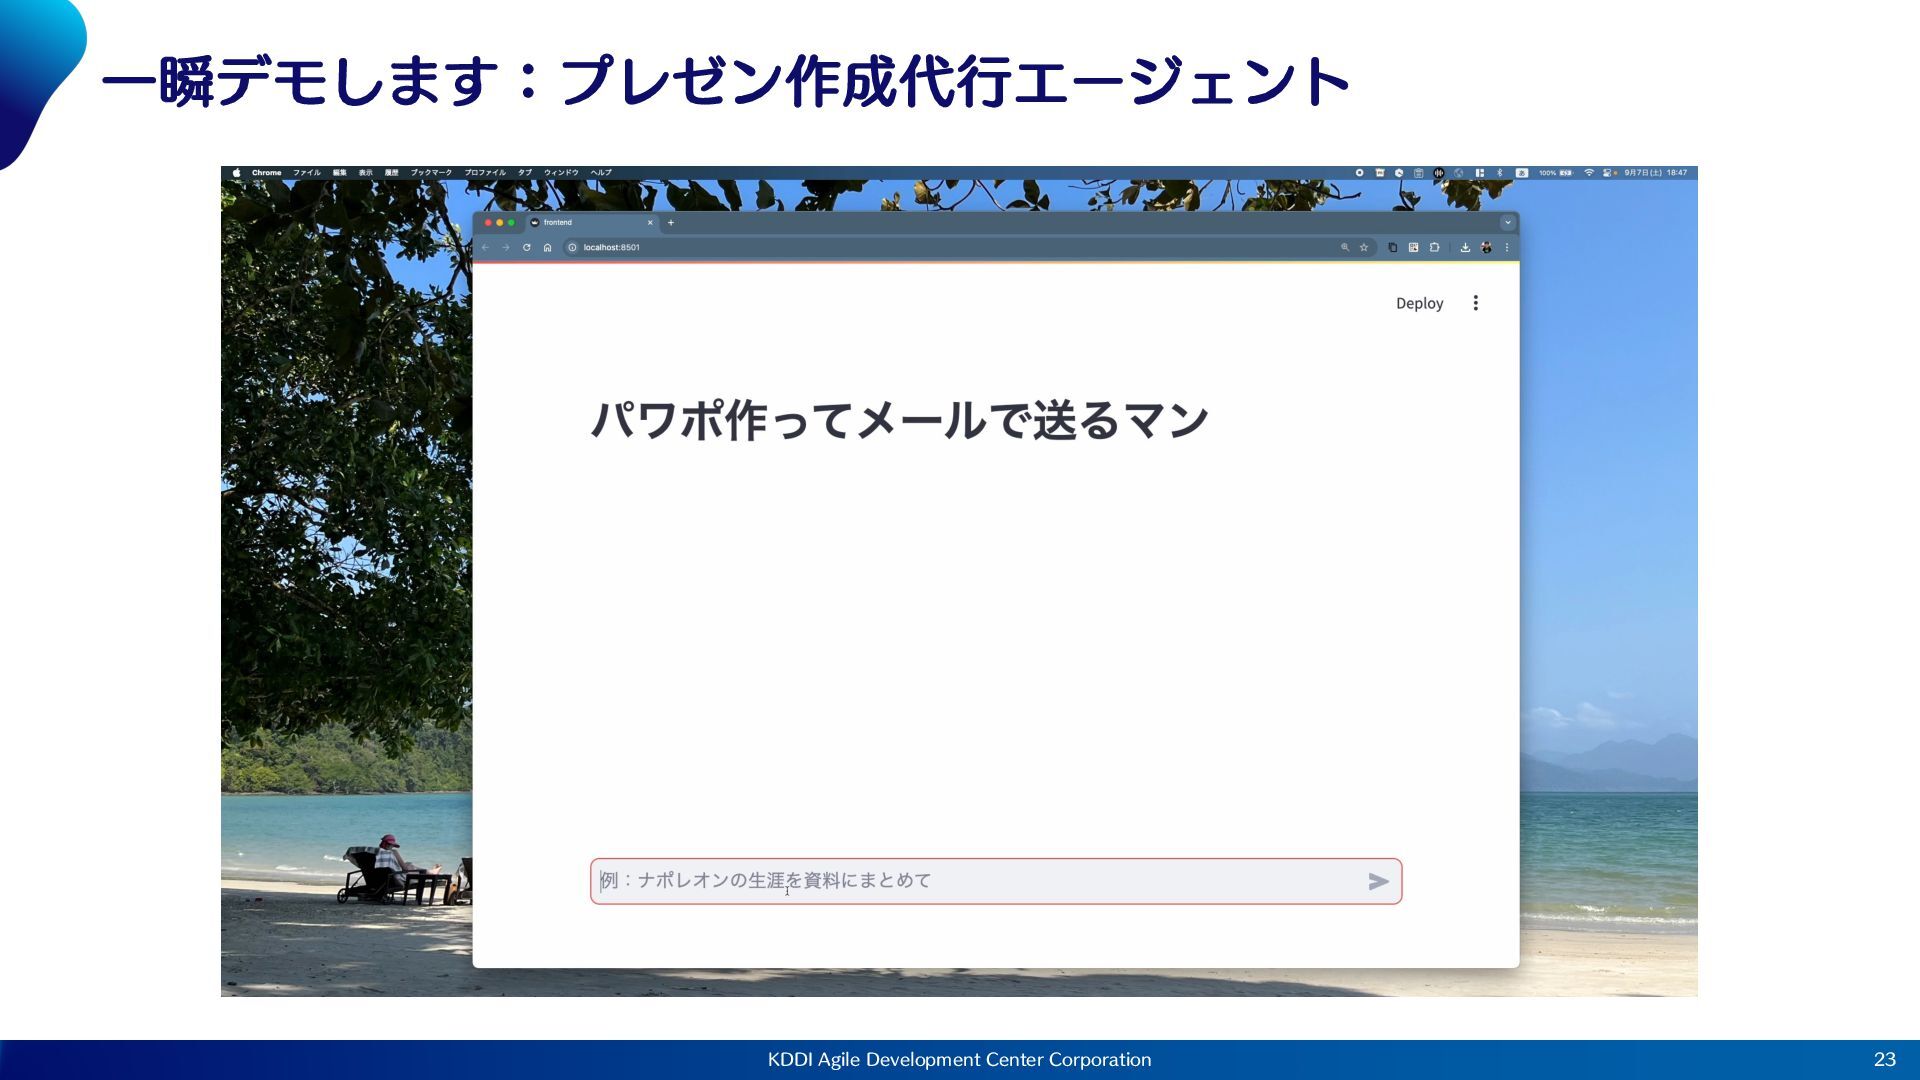Viewport: 1920px width, 1080px height.
Task: Open the Wi-Fi status menu
Action: tap(1588, 173)
